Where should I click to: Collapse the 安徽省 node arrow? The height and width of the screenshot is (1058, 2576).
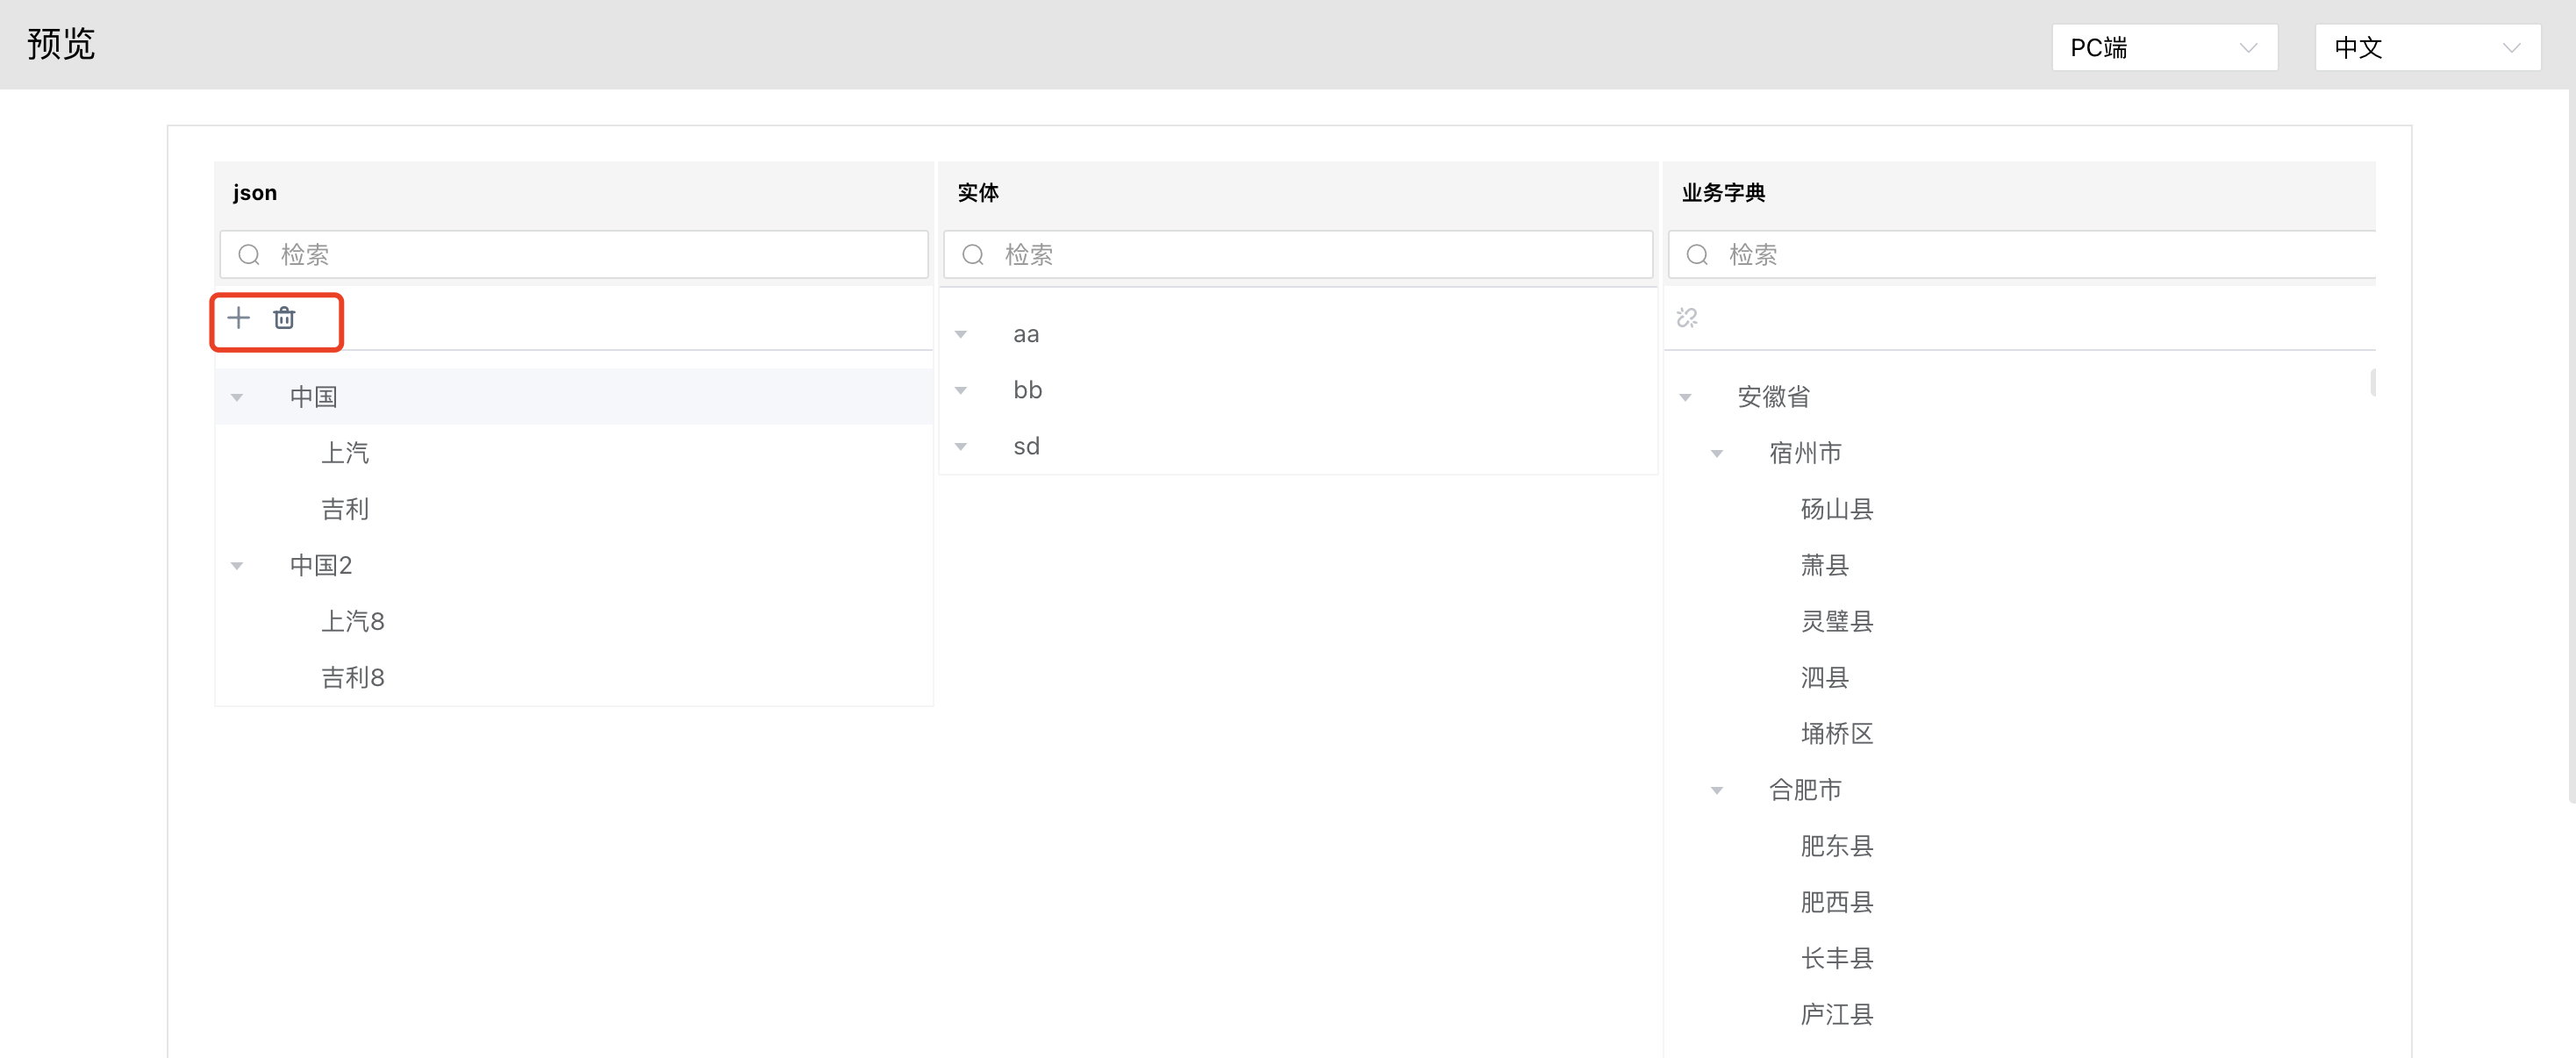click(x=1685, y=397)
